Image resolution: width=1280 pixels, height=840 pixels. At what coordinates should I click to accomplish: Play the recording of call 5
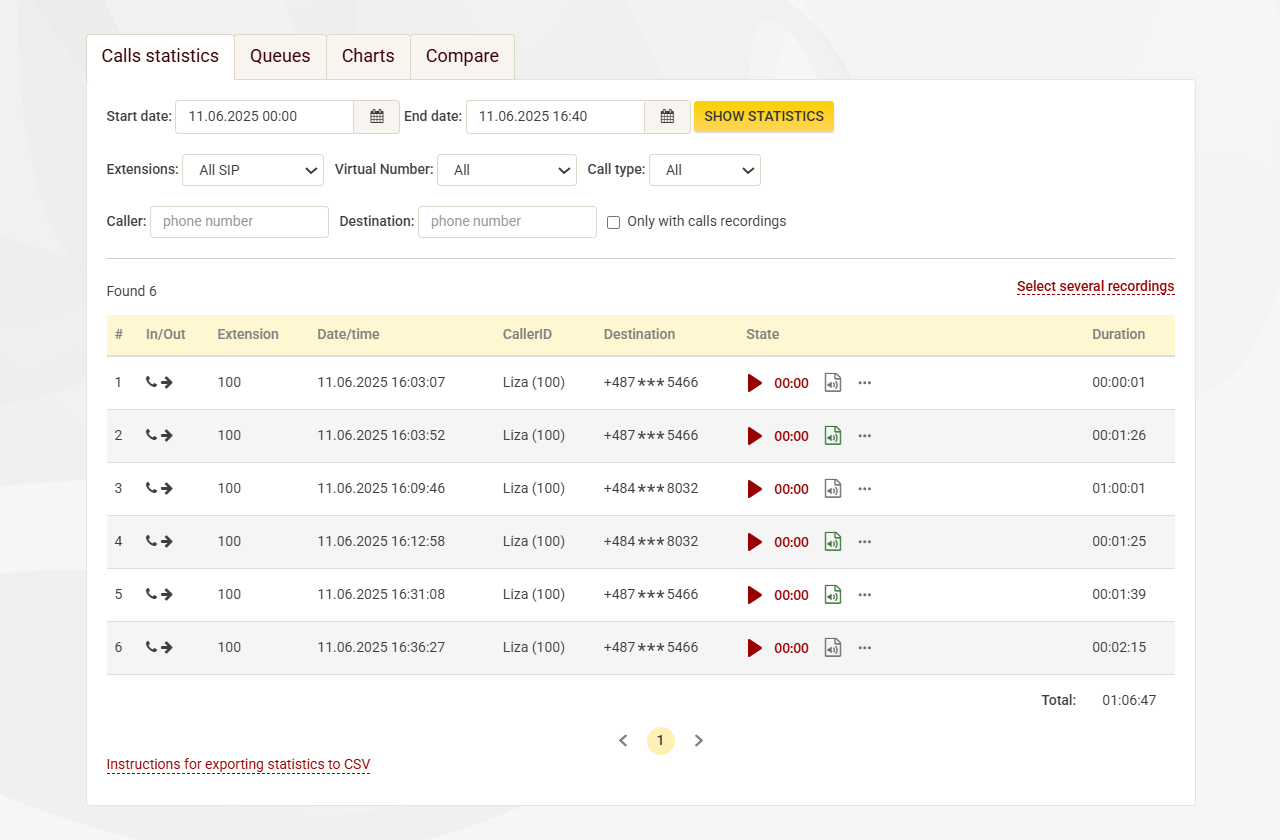tap(755, 594)
